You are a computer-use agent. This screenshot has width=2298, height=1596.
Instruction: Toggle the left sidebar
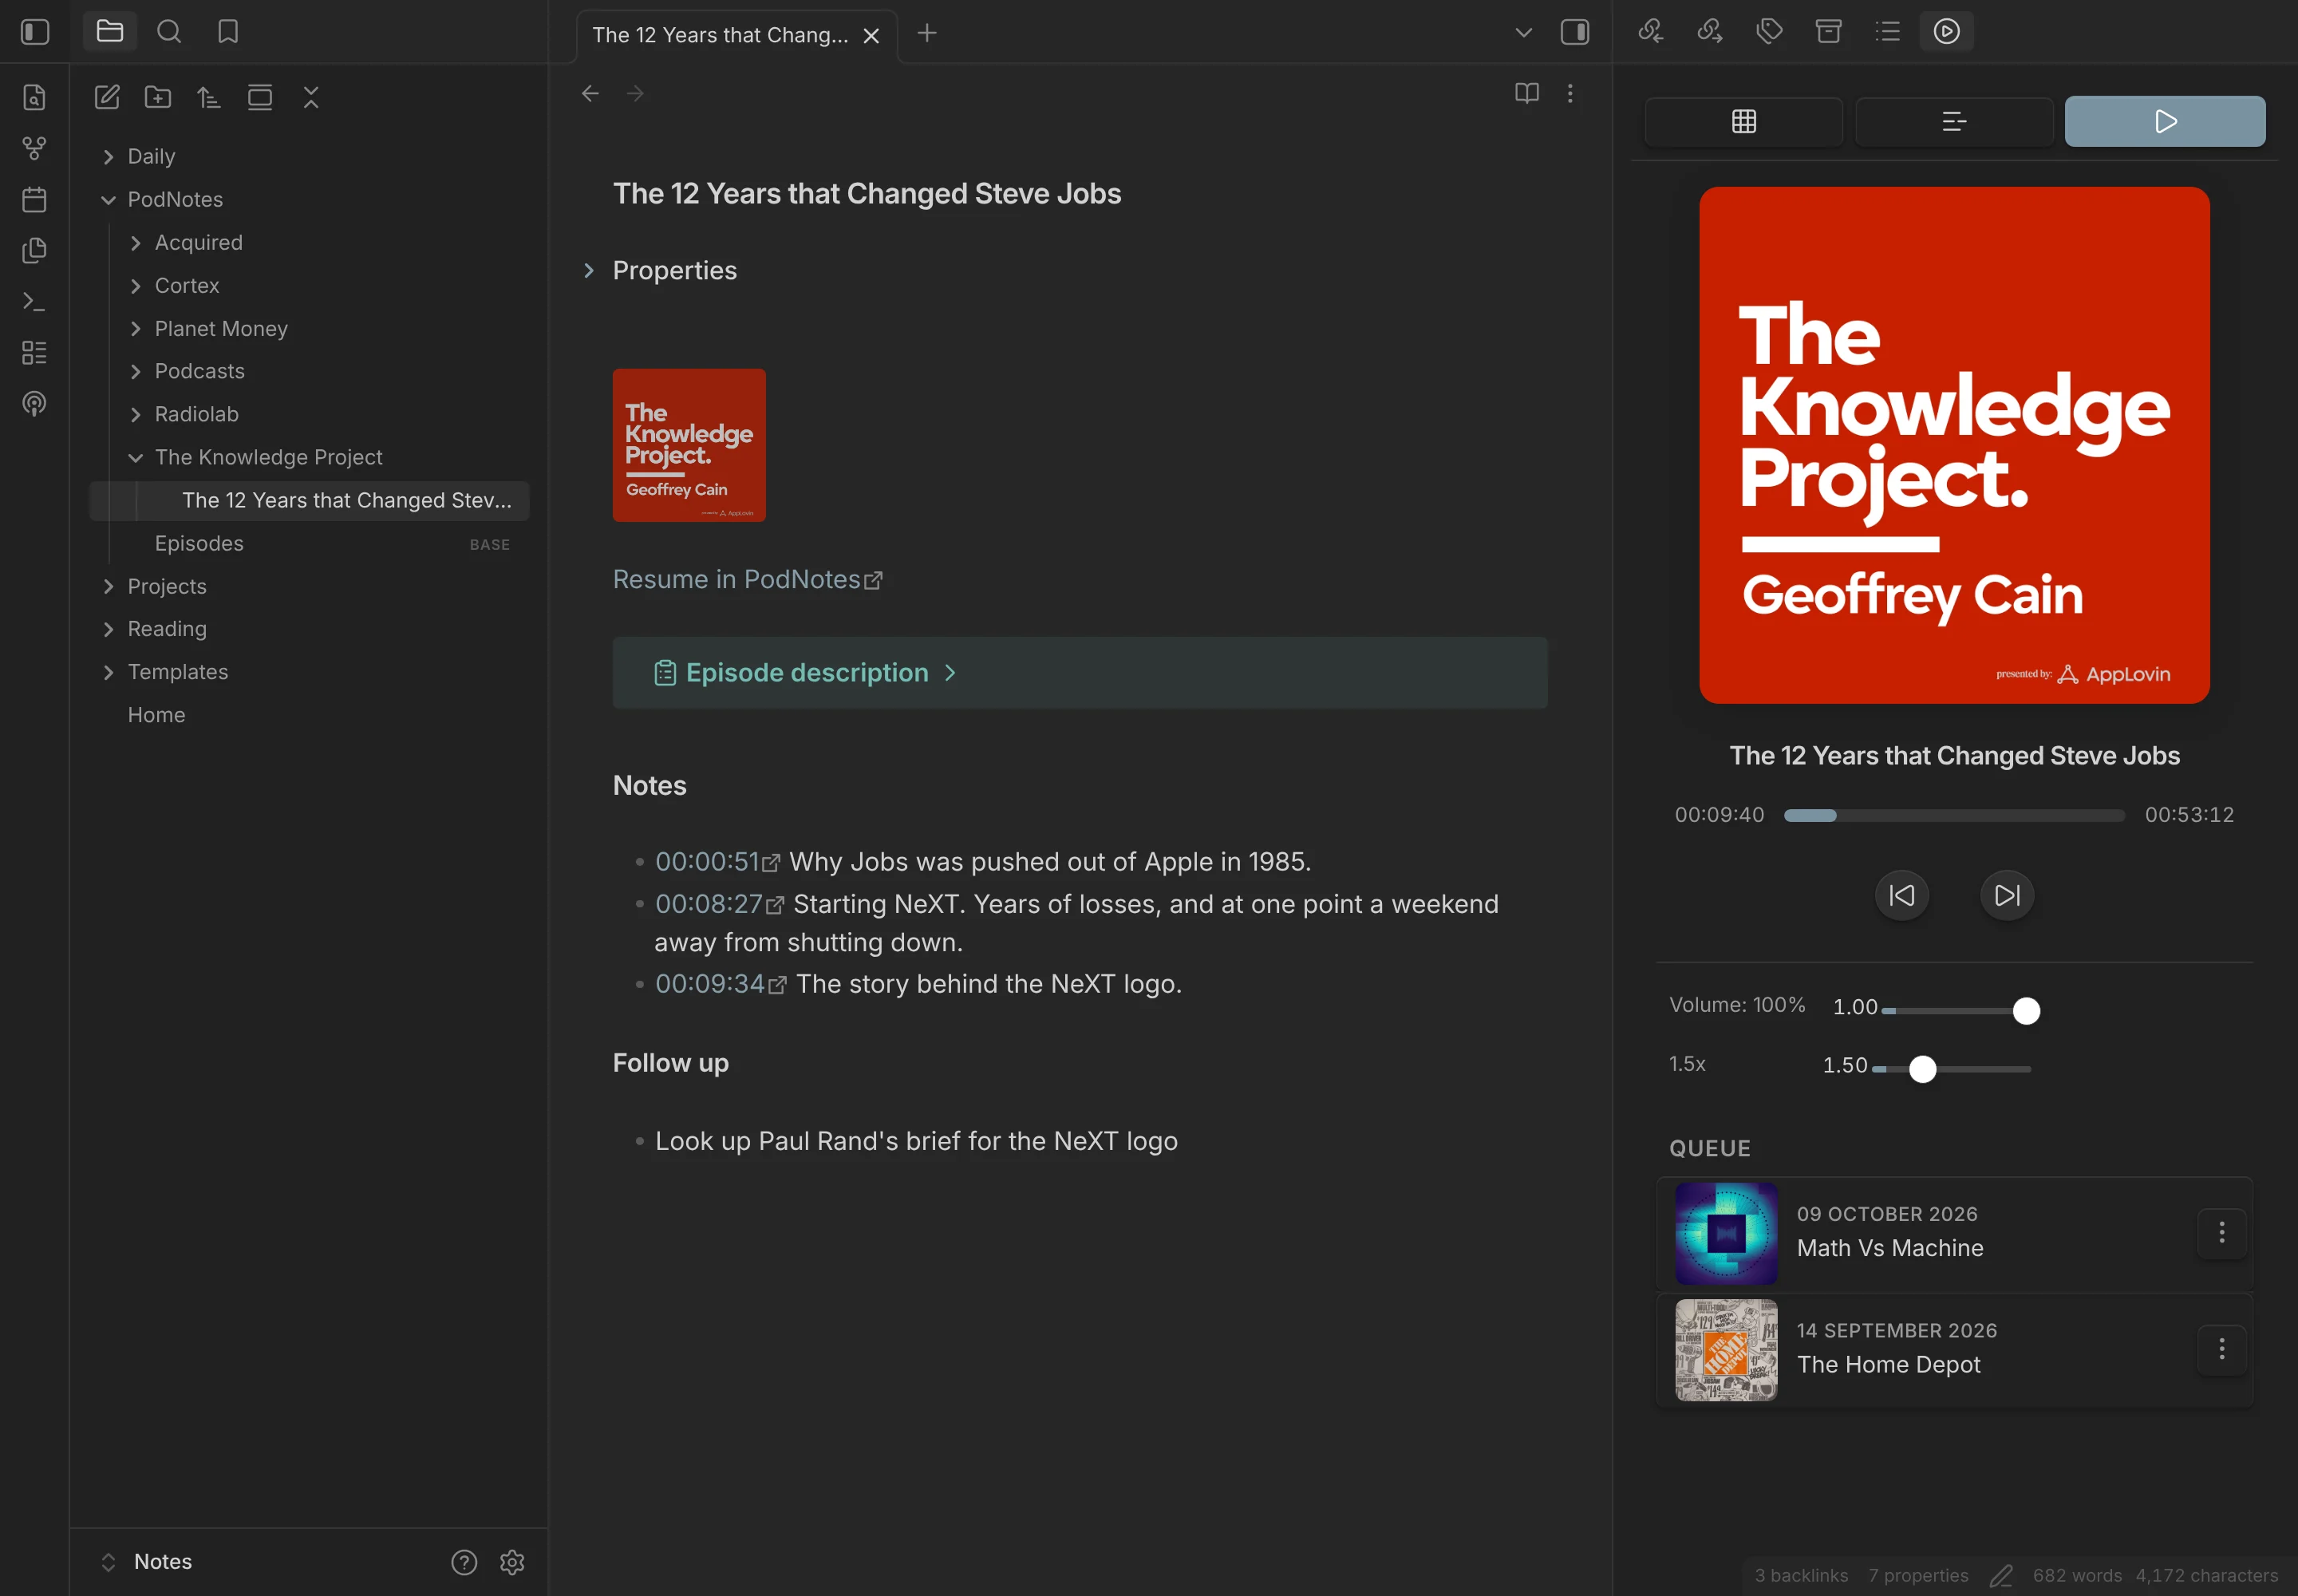click(x=35, y=32)
